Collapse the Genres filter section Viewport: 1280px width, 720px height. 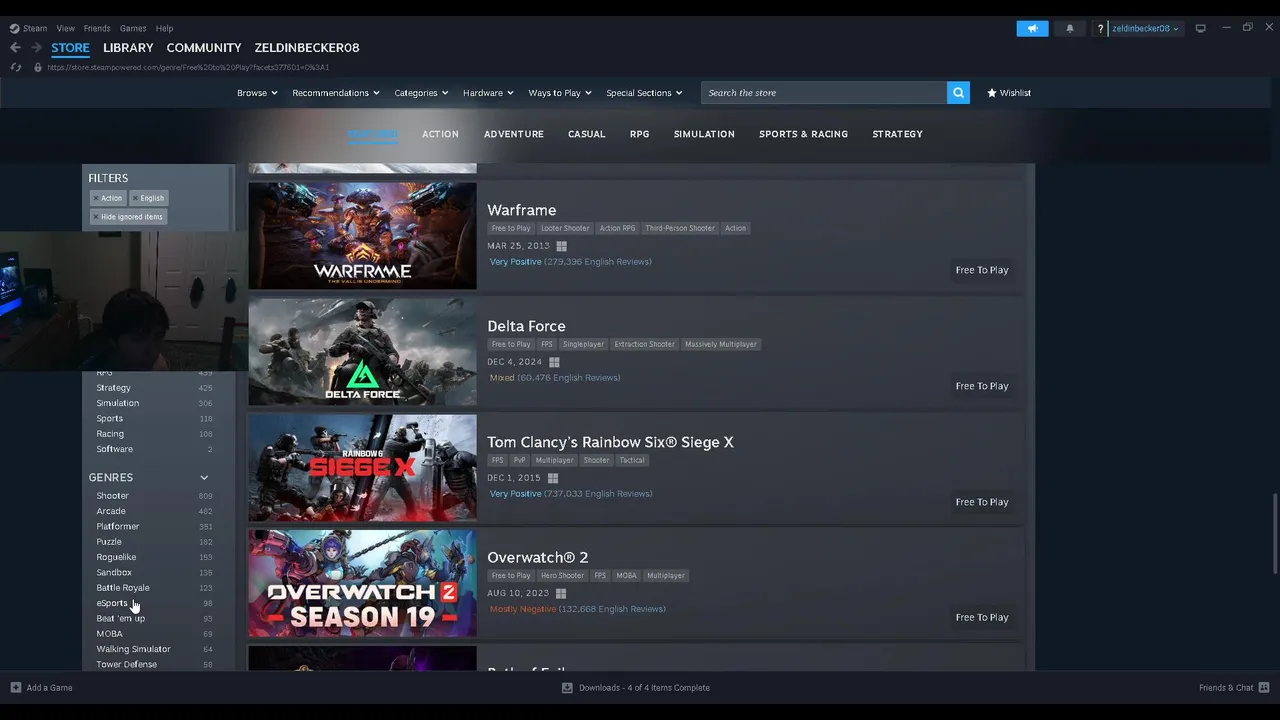pyautogui.click(x=204, y=478)
